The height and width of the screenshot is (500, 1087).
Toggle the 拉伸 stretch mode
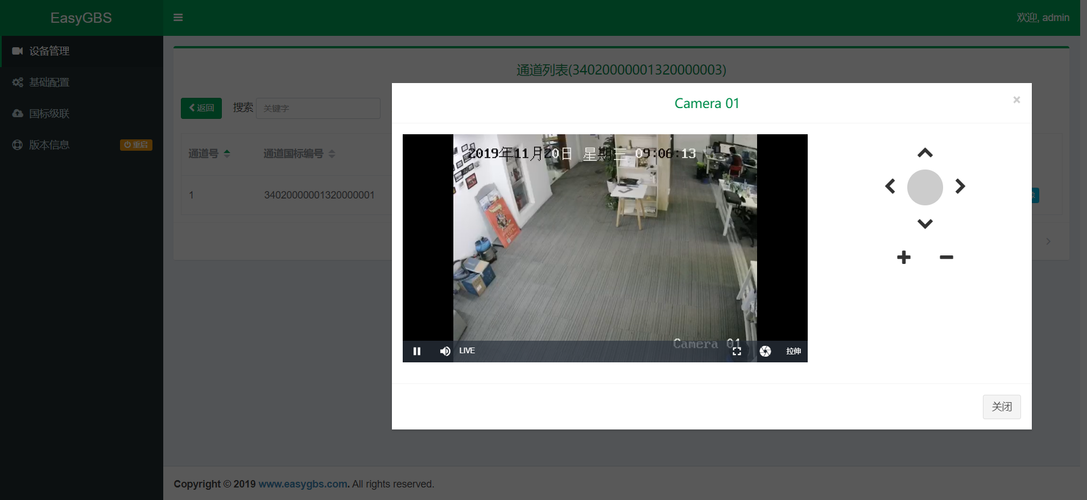click(793, 352)
